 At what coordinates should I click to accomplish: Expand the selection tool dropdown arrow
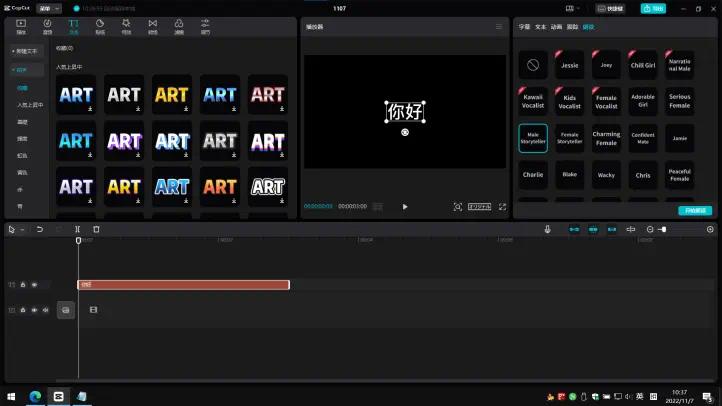tap(22, 229)
